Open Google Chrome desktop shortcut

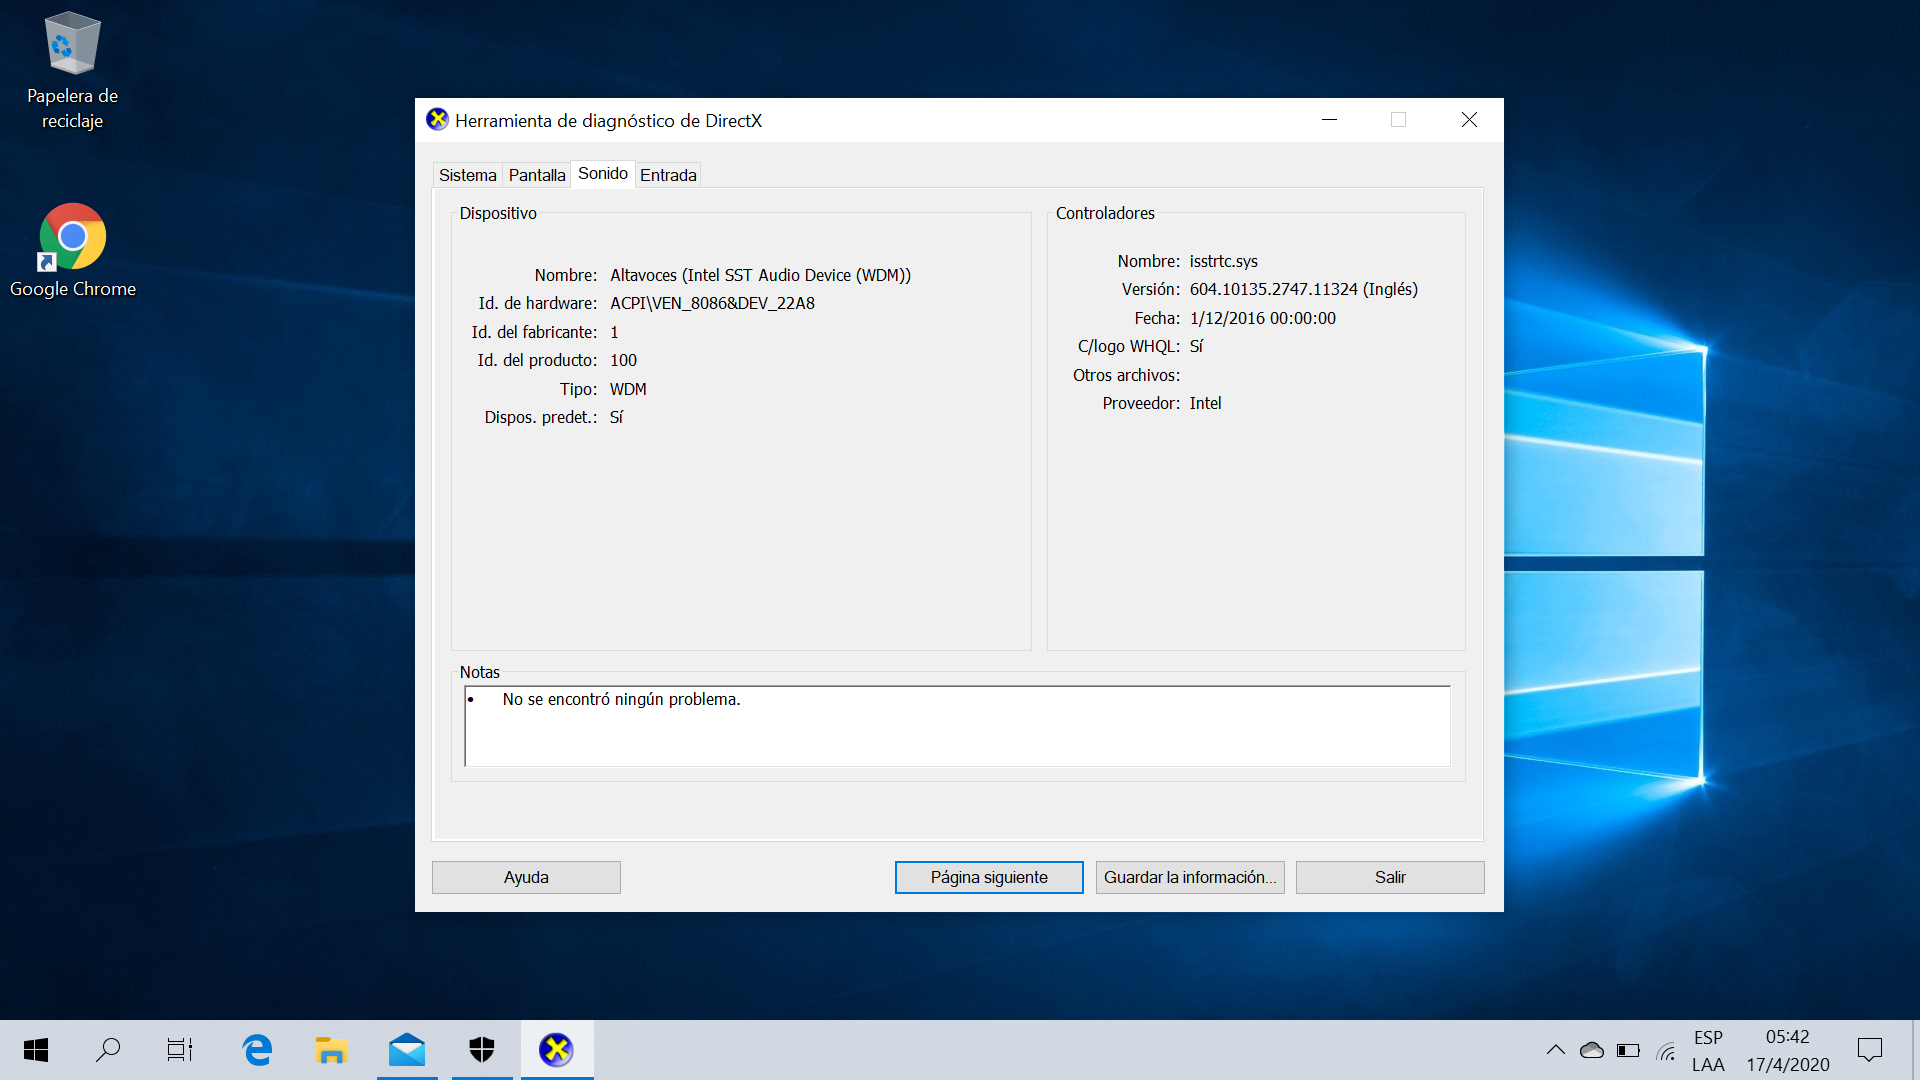click(x=72, y=250)
